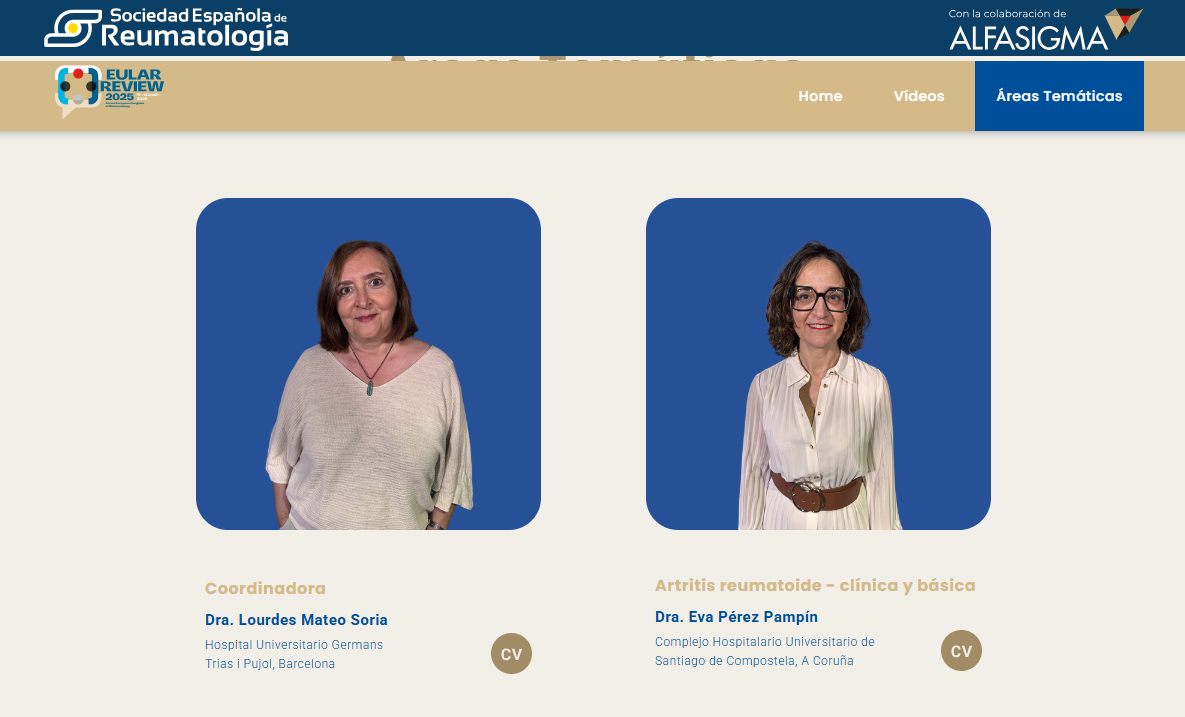Go to the Home menu item

coord(820,96)
